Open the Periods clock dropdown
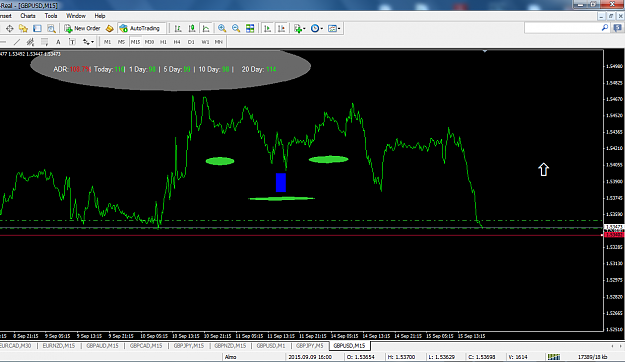 [316, 28]
